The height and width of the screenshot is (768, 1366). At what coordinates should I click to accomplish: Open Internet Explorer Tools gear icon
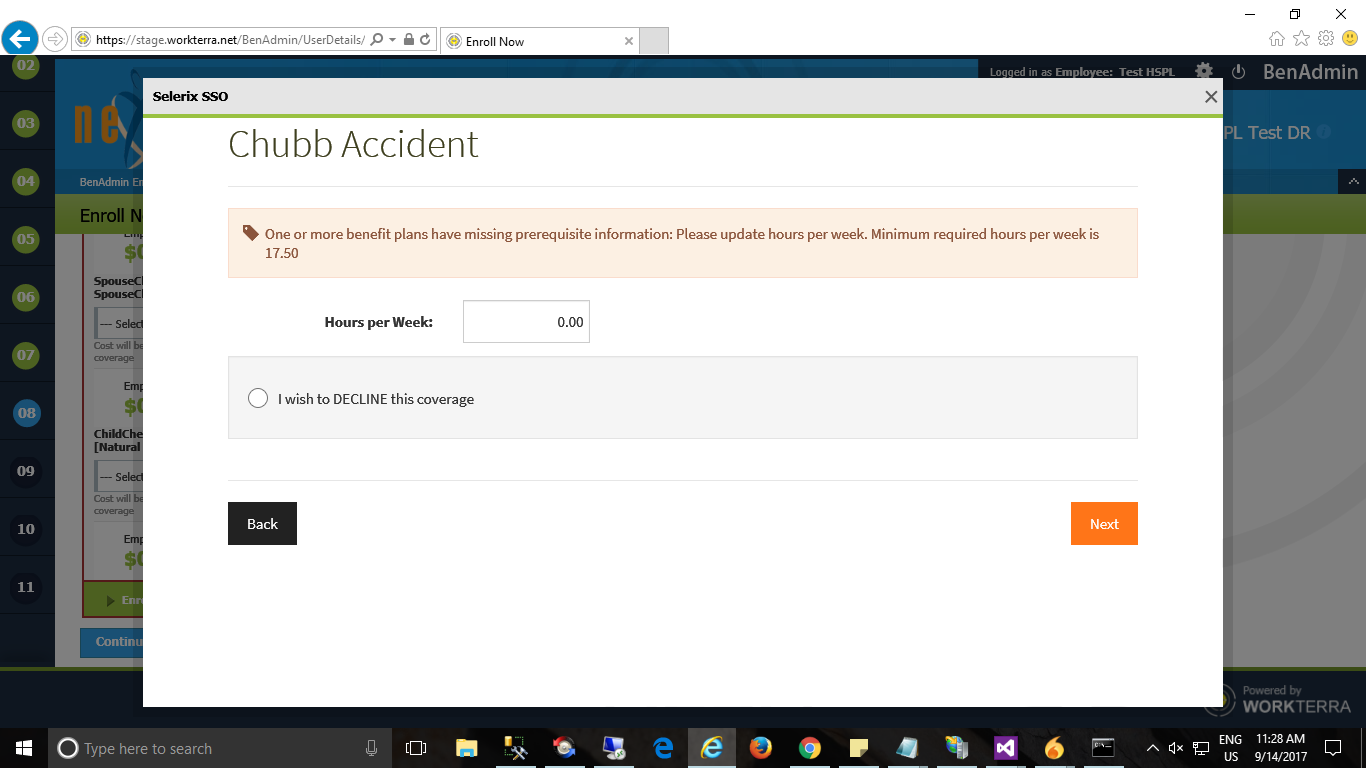[1325, 38]
